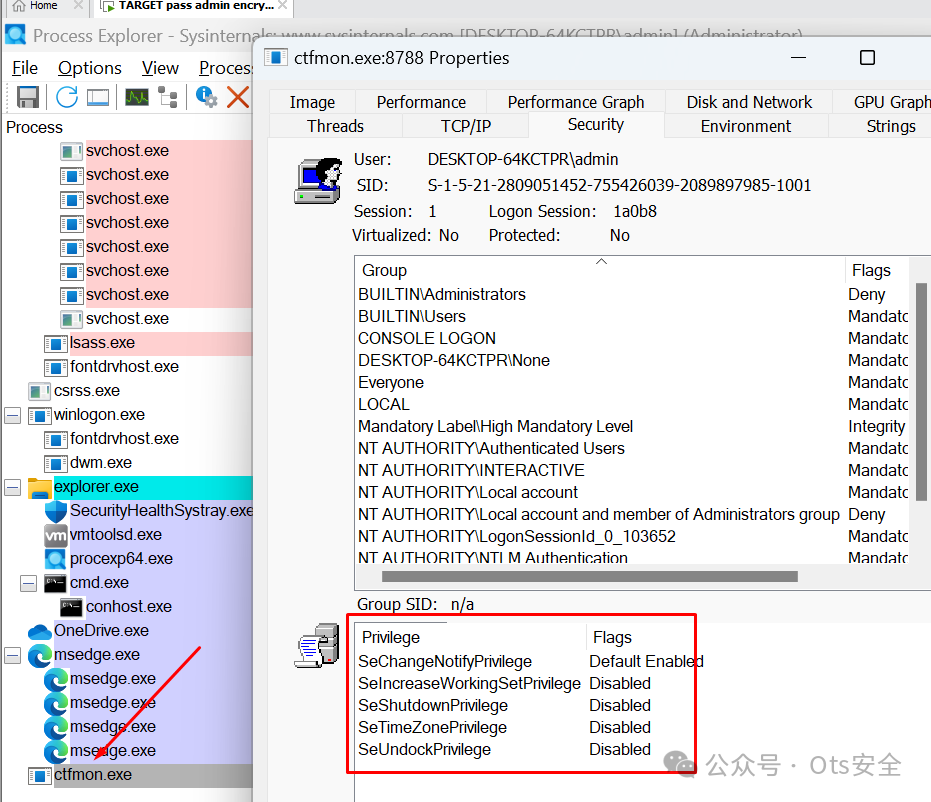
Task: Maximize the Properties dialog
Action: pyautogui.click(x=867, y=58)
